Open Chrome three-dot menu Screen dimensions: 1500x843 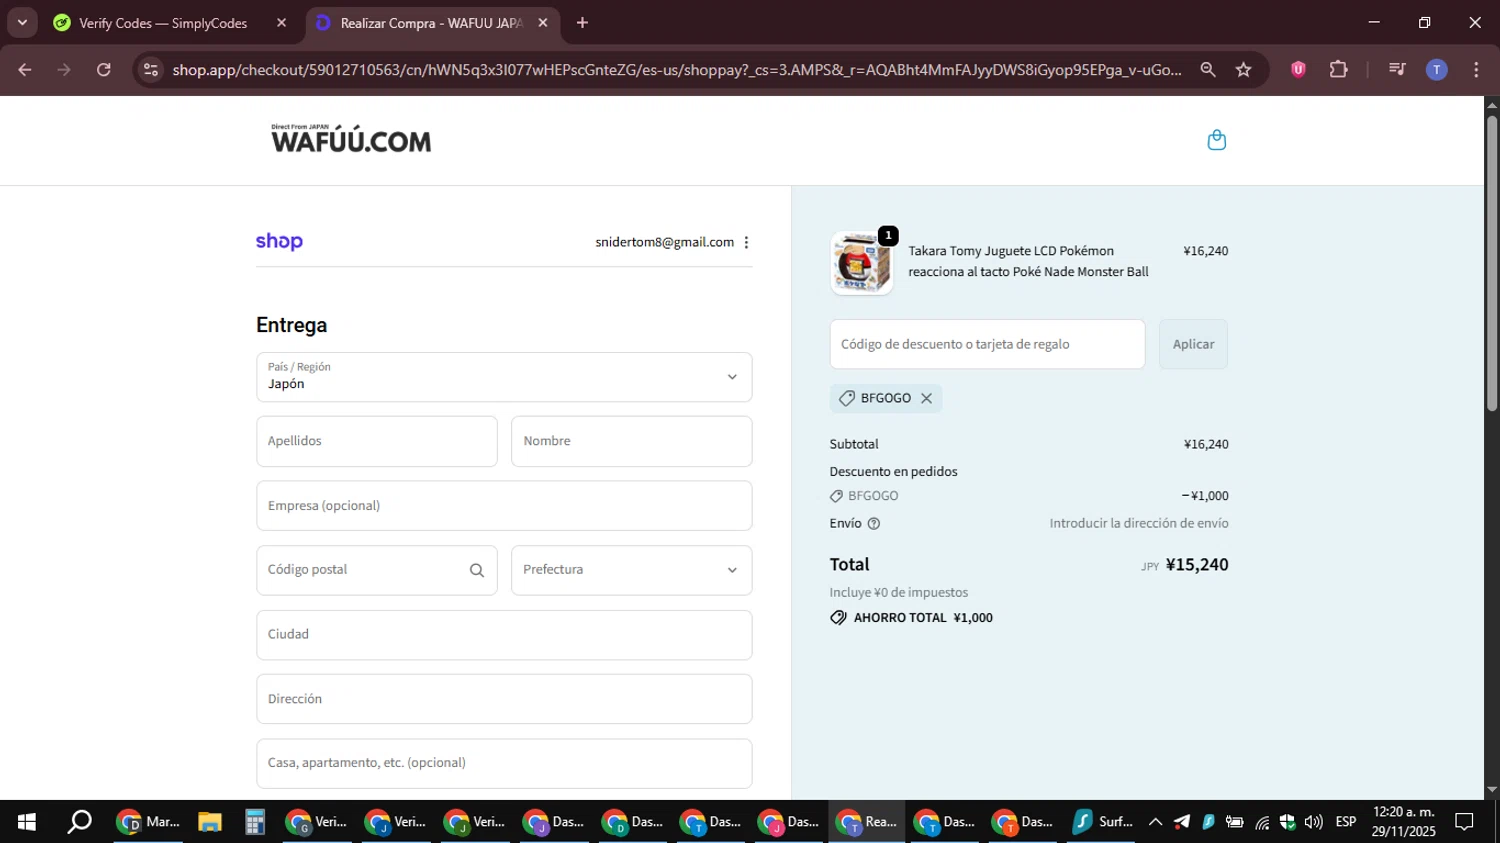(x=1476, y=69)
